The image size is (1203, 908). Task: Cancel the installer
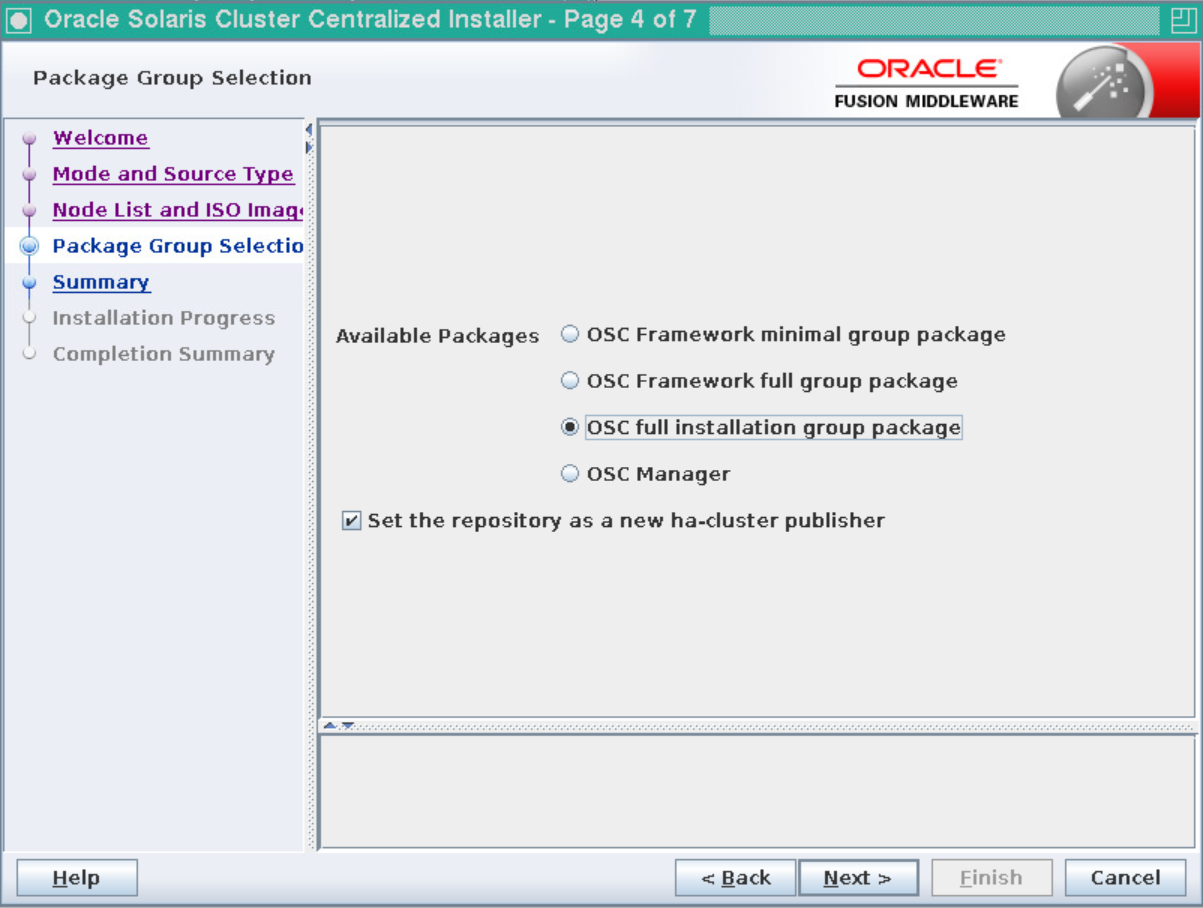[1125, 878]
